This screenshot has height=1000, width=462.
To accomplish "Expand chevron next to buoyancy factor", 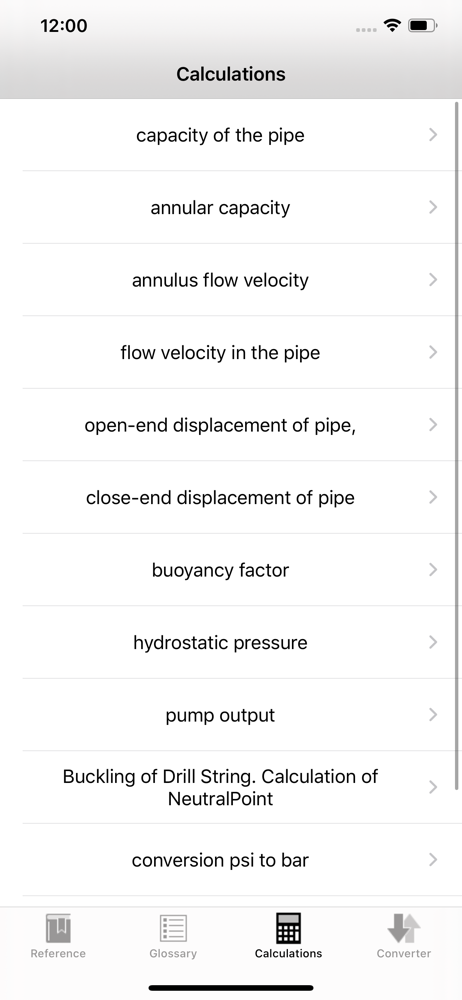I will tap(433, 569).
